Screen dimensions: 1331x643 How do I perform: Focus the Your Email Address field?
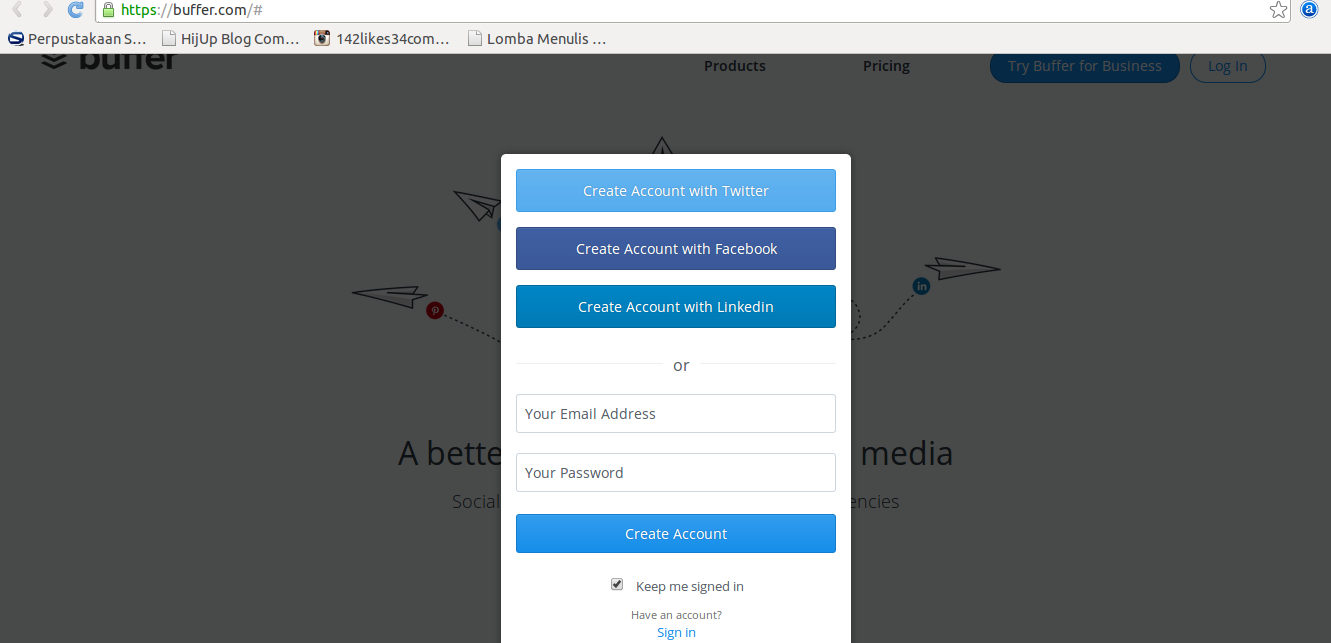(676, 414)
